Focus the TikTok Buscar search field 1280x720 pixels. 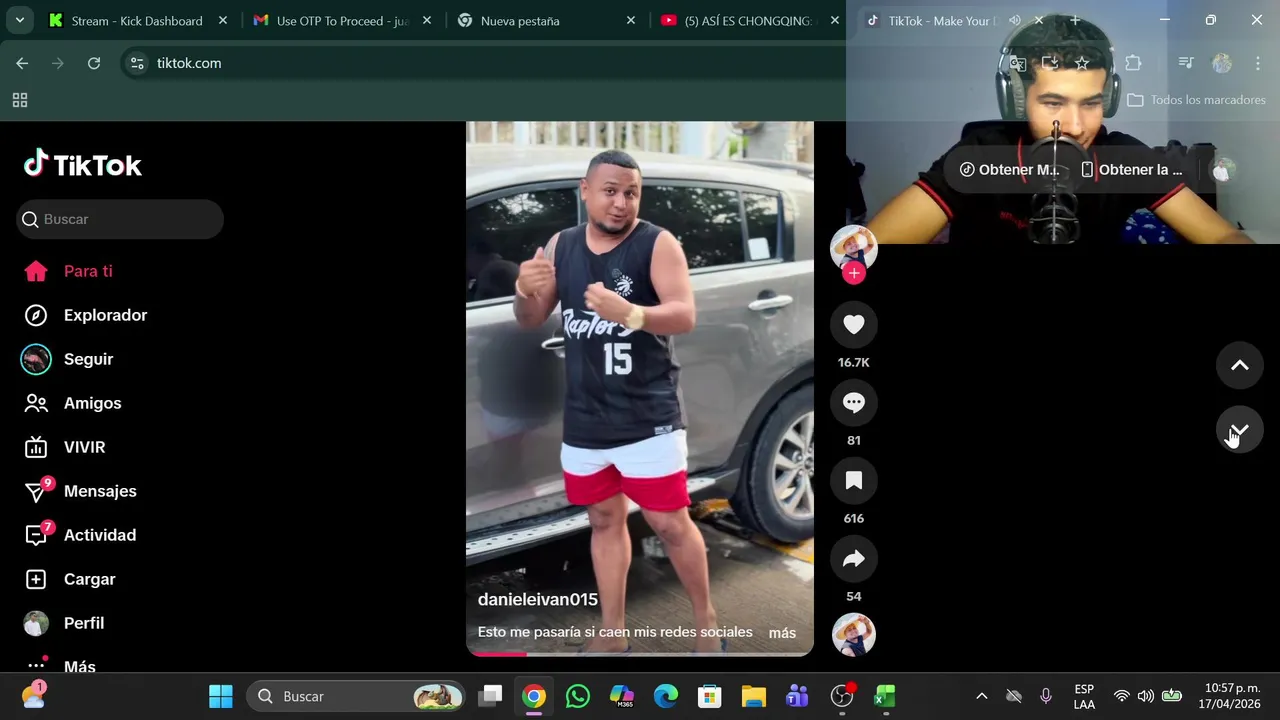pos(120,219)
